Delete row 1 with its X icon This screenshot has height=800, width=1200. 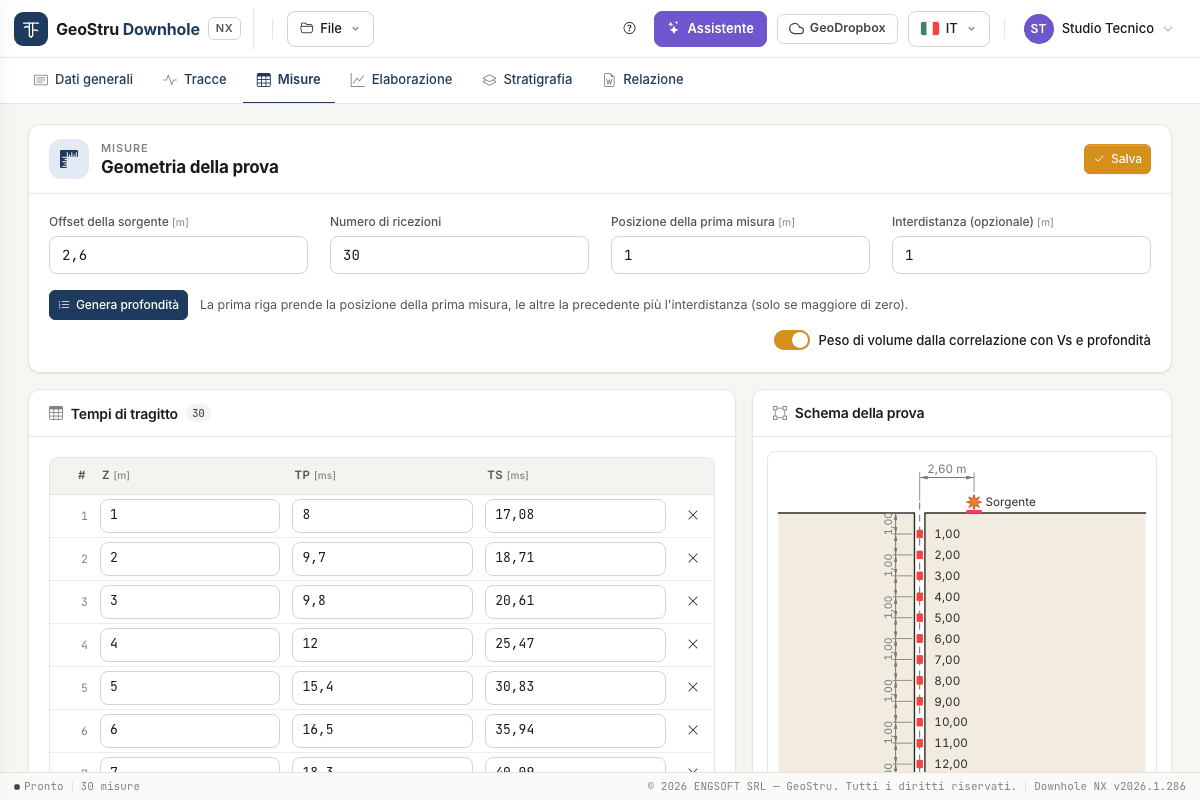(x=693, y=516)
